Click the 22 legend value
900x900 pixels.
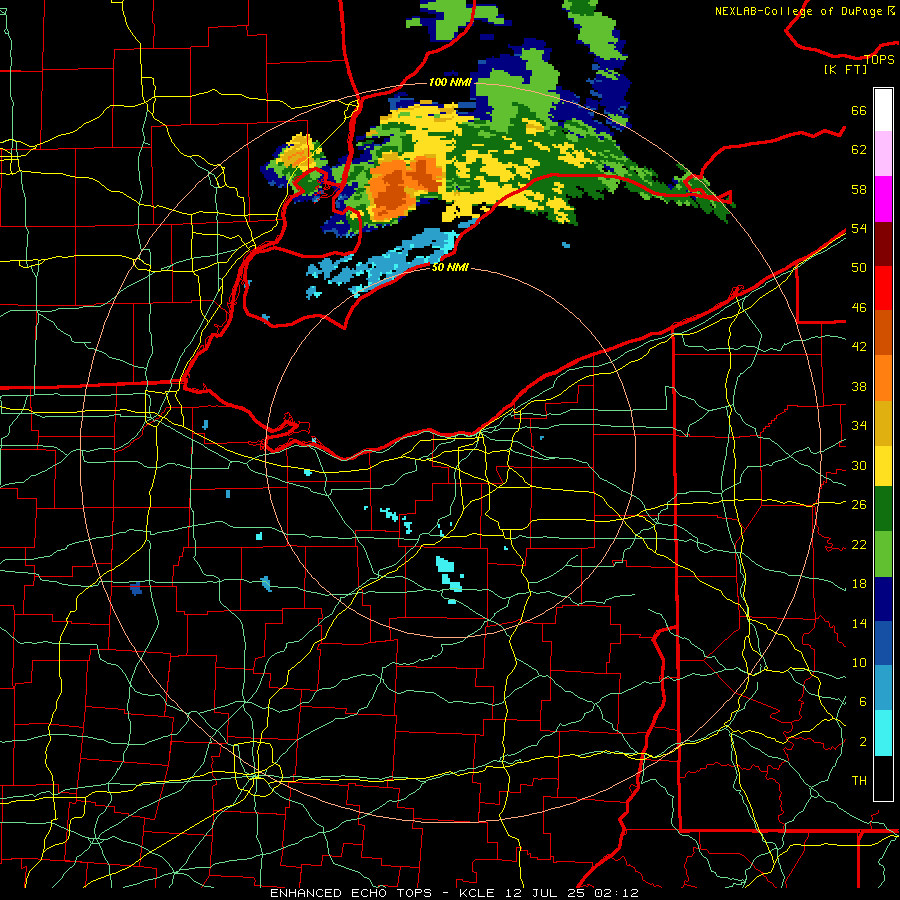(x=859, y=544)
